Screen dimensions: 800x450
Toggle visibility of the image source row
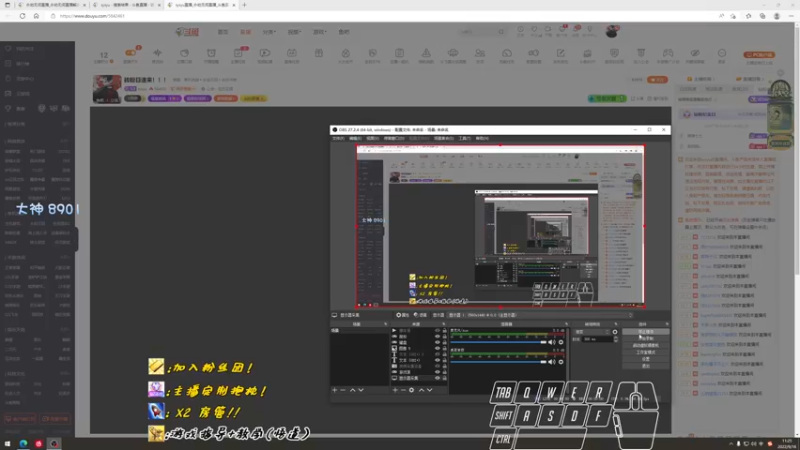point(437,348)
